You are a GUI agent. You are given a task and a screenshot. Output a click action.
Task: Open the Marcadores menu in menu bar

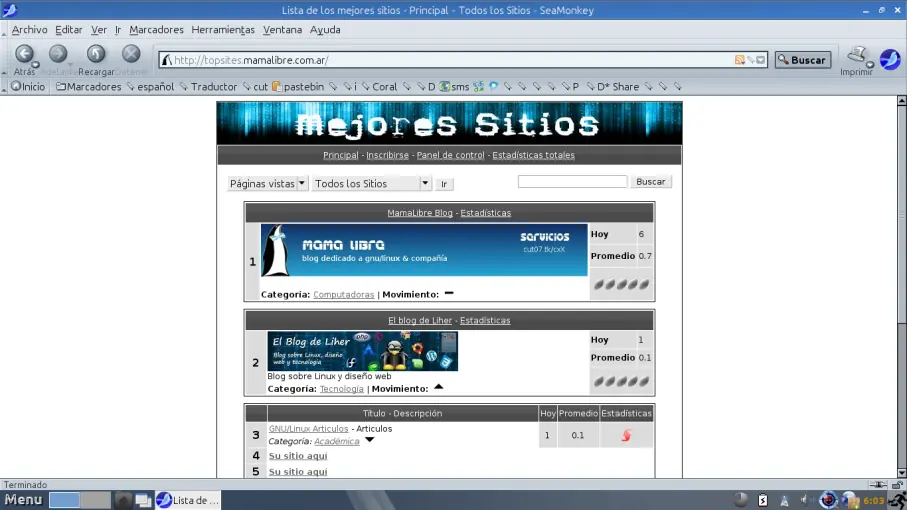coord(156,30)
